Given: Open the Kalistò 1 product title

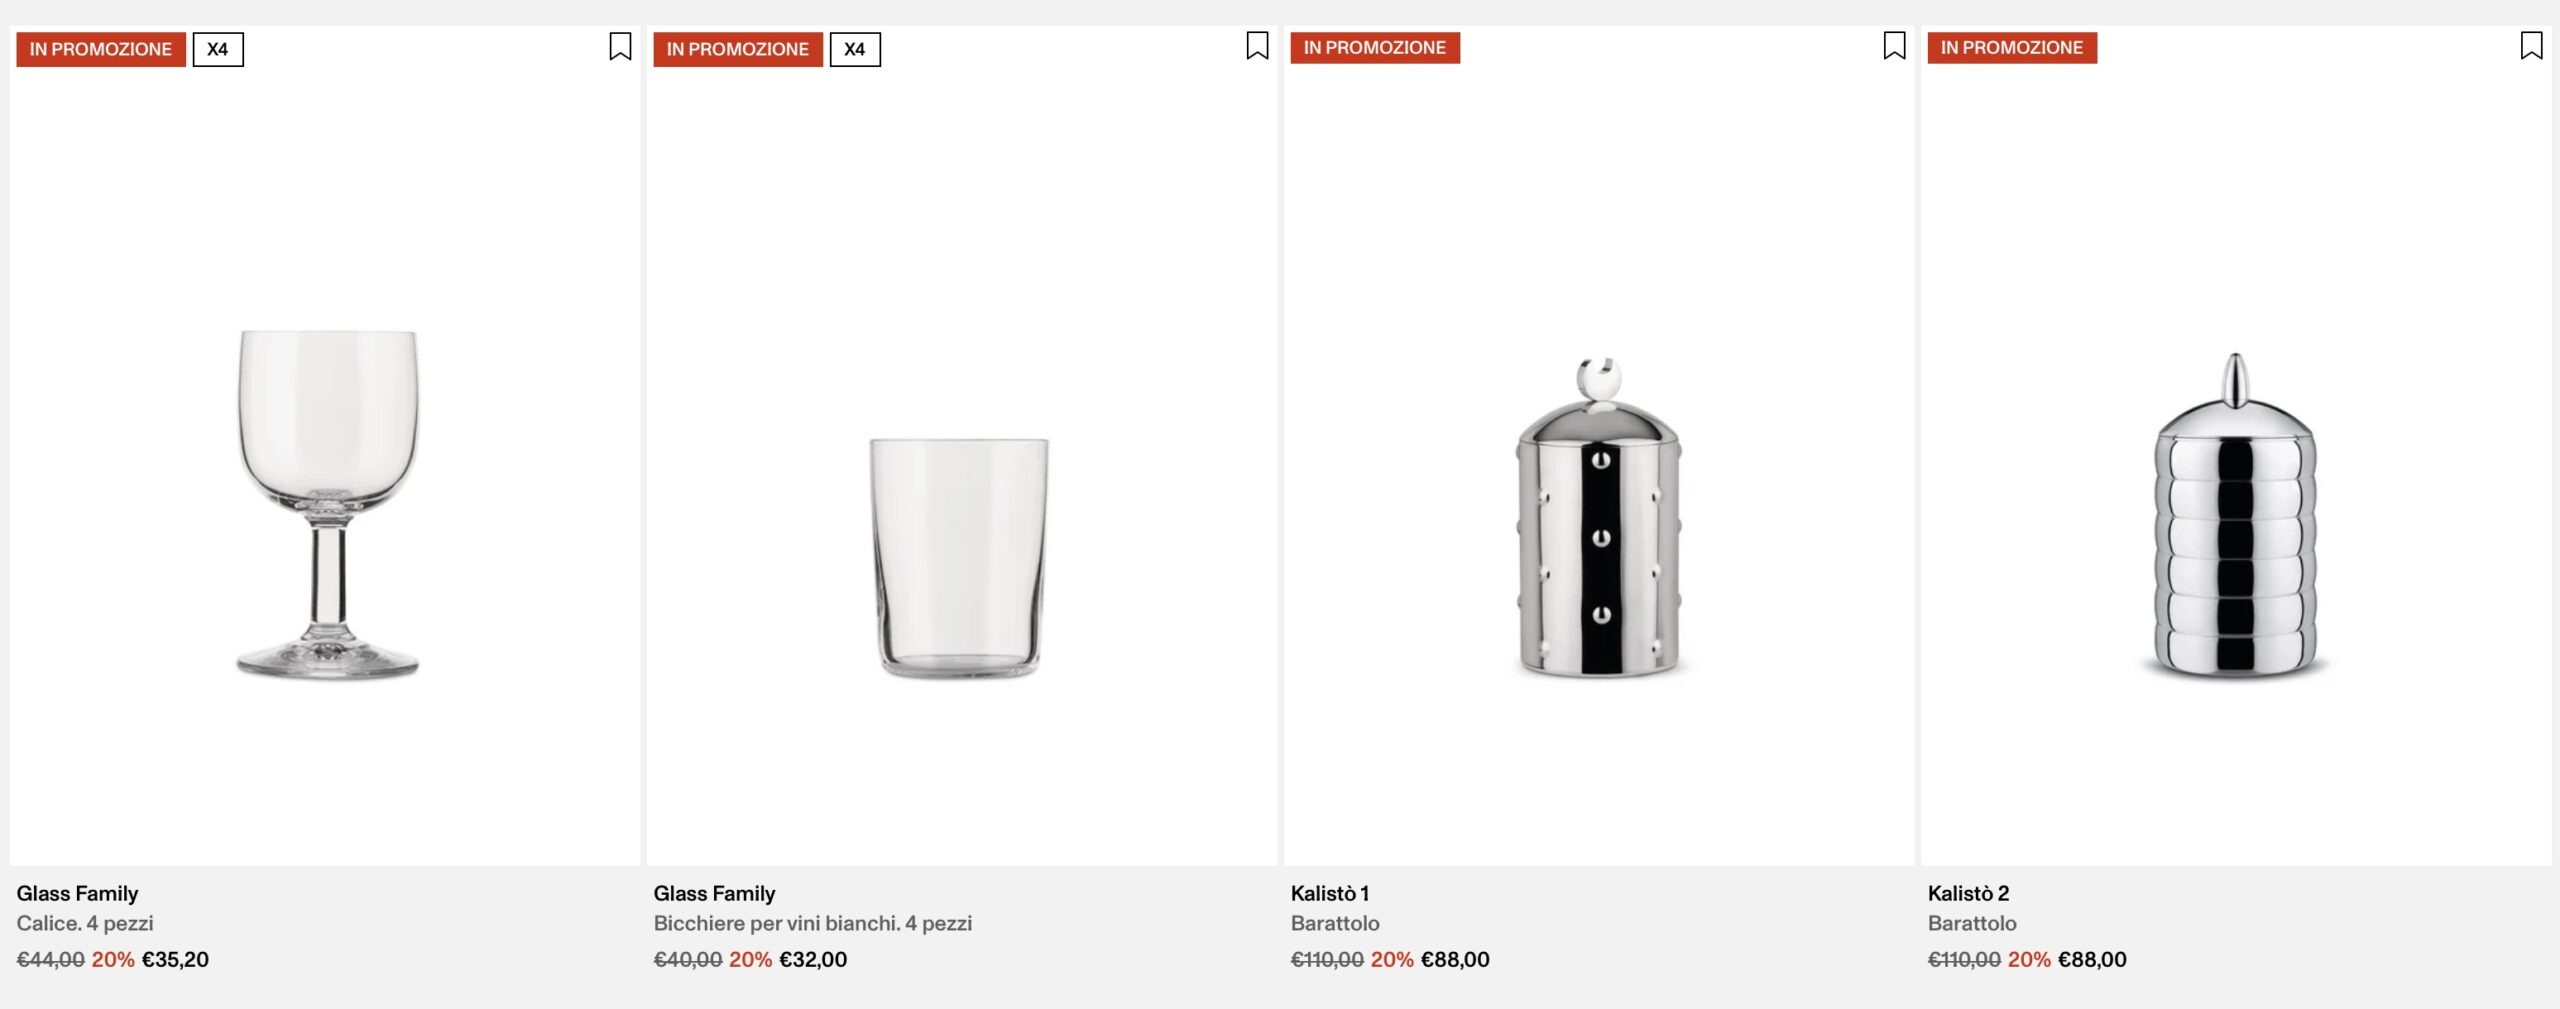Looking at the screenshot, I should click(1330, 893).
